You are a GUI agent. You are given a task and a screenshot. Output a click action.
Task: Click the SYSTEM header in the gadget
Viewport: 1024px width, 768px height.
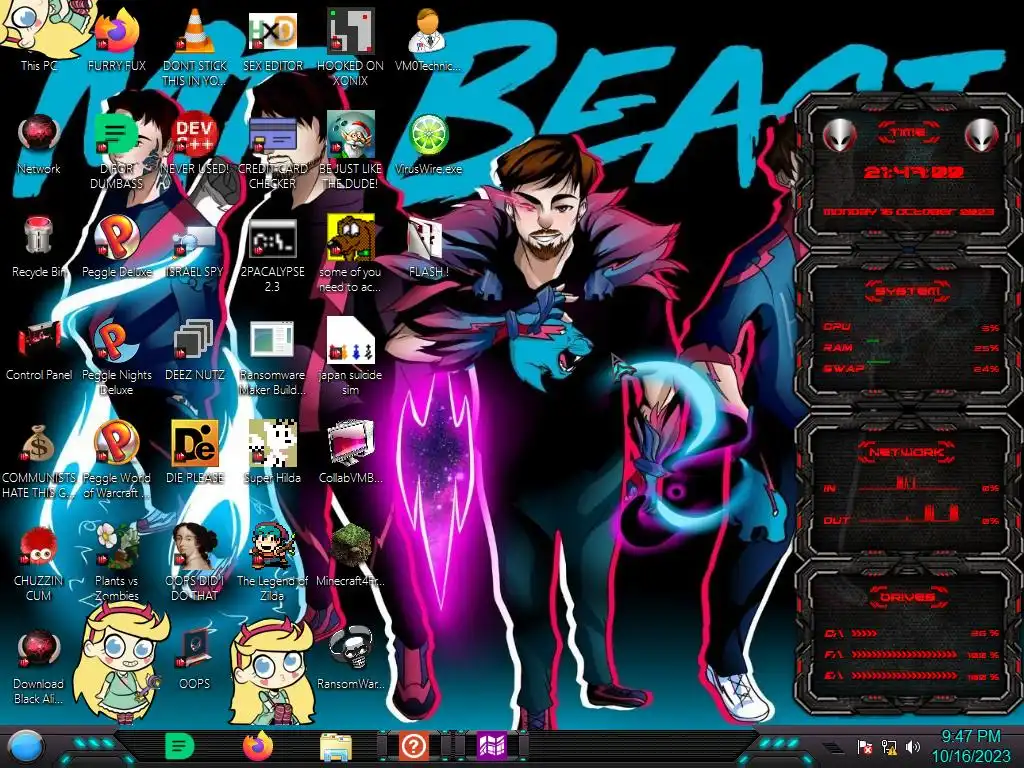(x=907, y=291)
